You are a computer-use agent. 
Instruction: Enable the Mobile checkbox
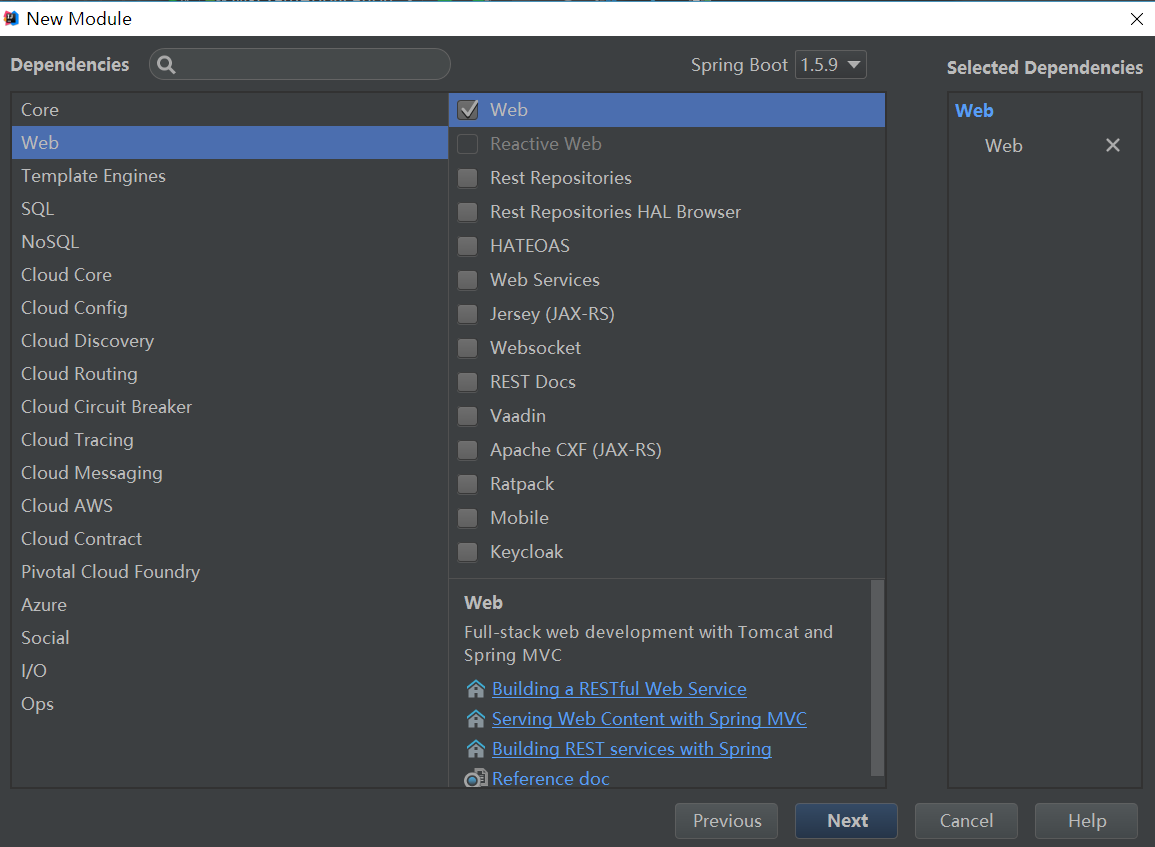(468, 518)
